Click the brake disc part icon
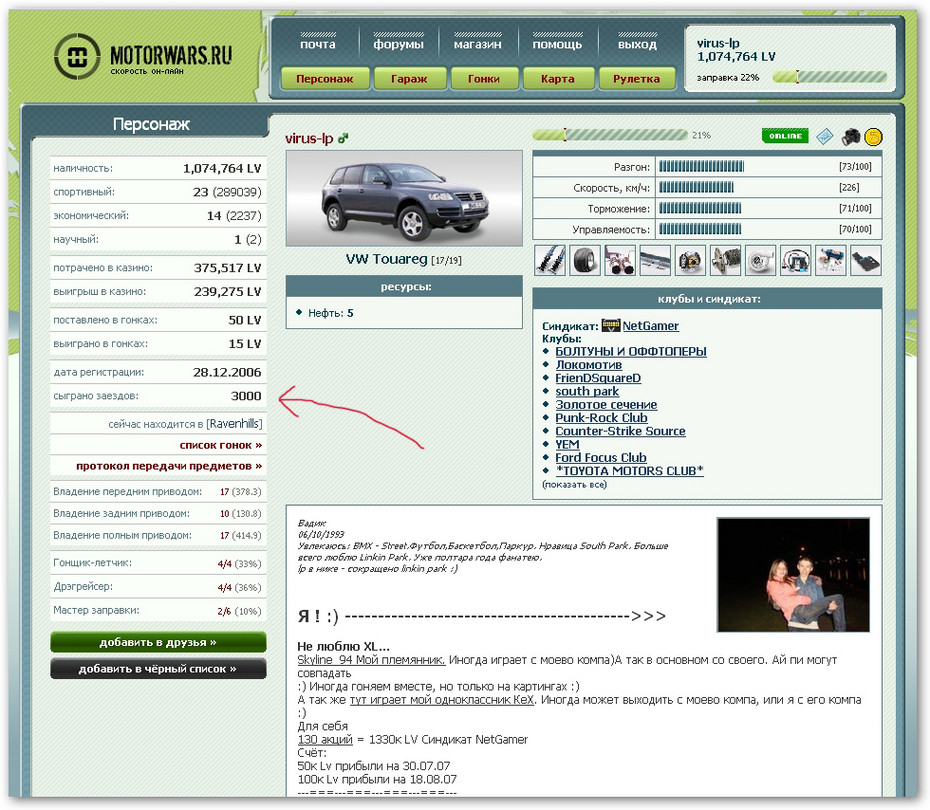This screenshot has height=810, width=930. click(690, 260)
